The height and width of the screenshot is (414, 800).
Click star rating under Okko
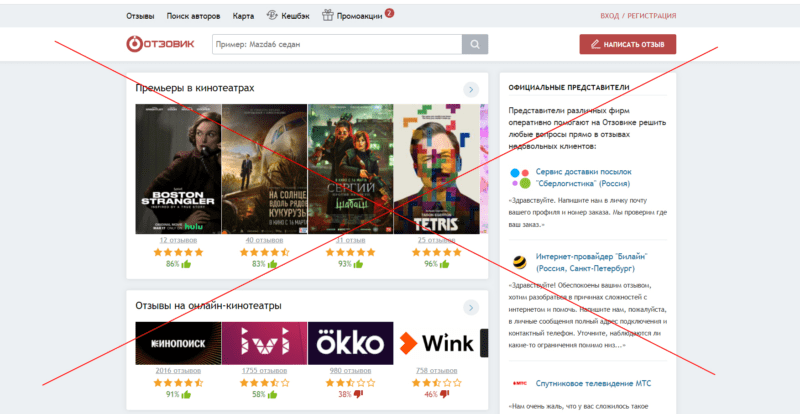point(351,382)
